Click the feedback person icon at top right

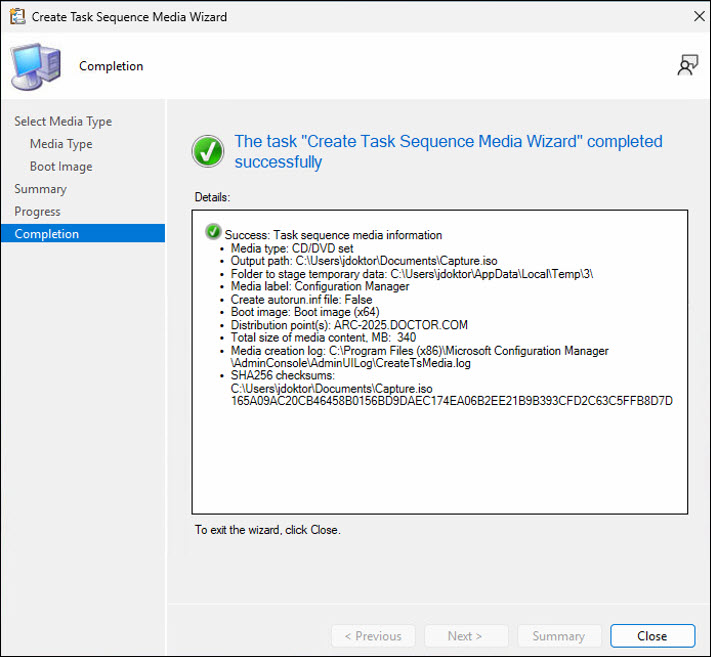pyautogui.click(x=687, y=66)
